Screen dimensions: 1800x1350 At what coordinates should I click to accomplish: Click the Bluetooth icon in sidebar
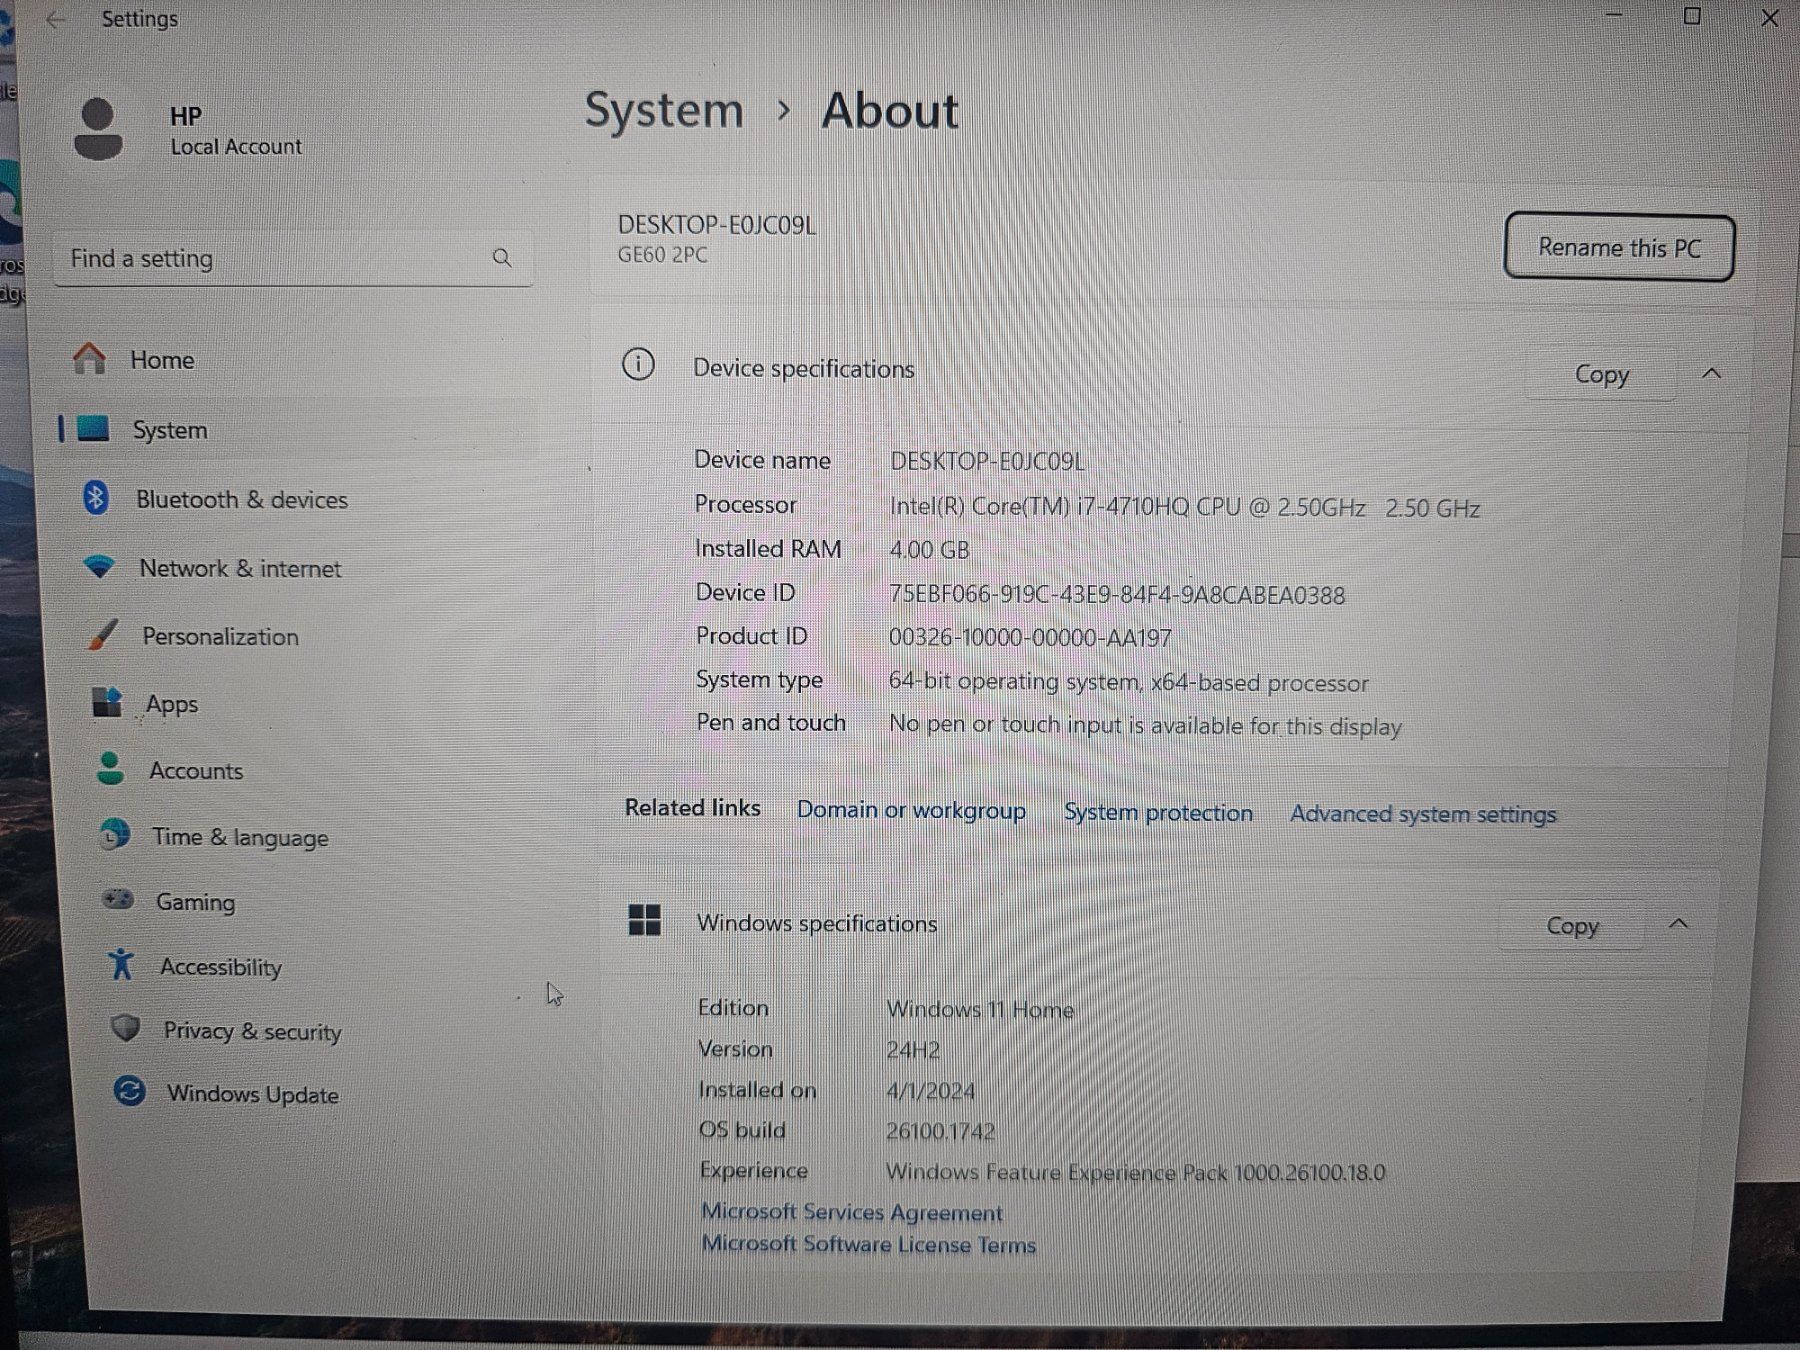(x=96, y=497)
